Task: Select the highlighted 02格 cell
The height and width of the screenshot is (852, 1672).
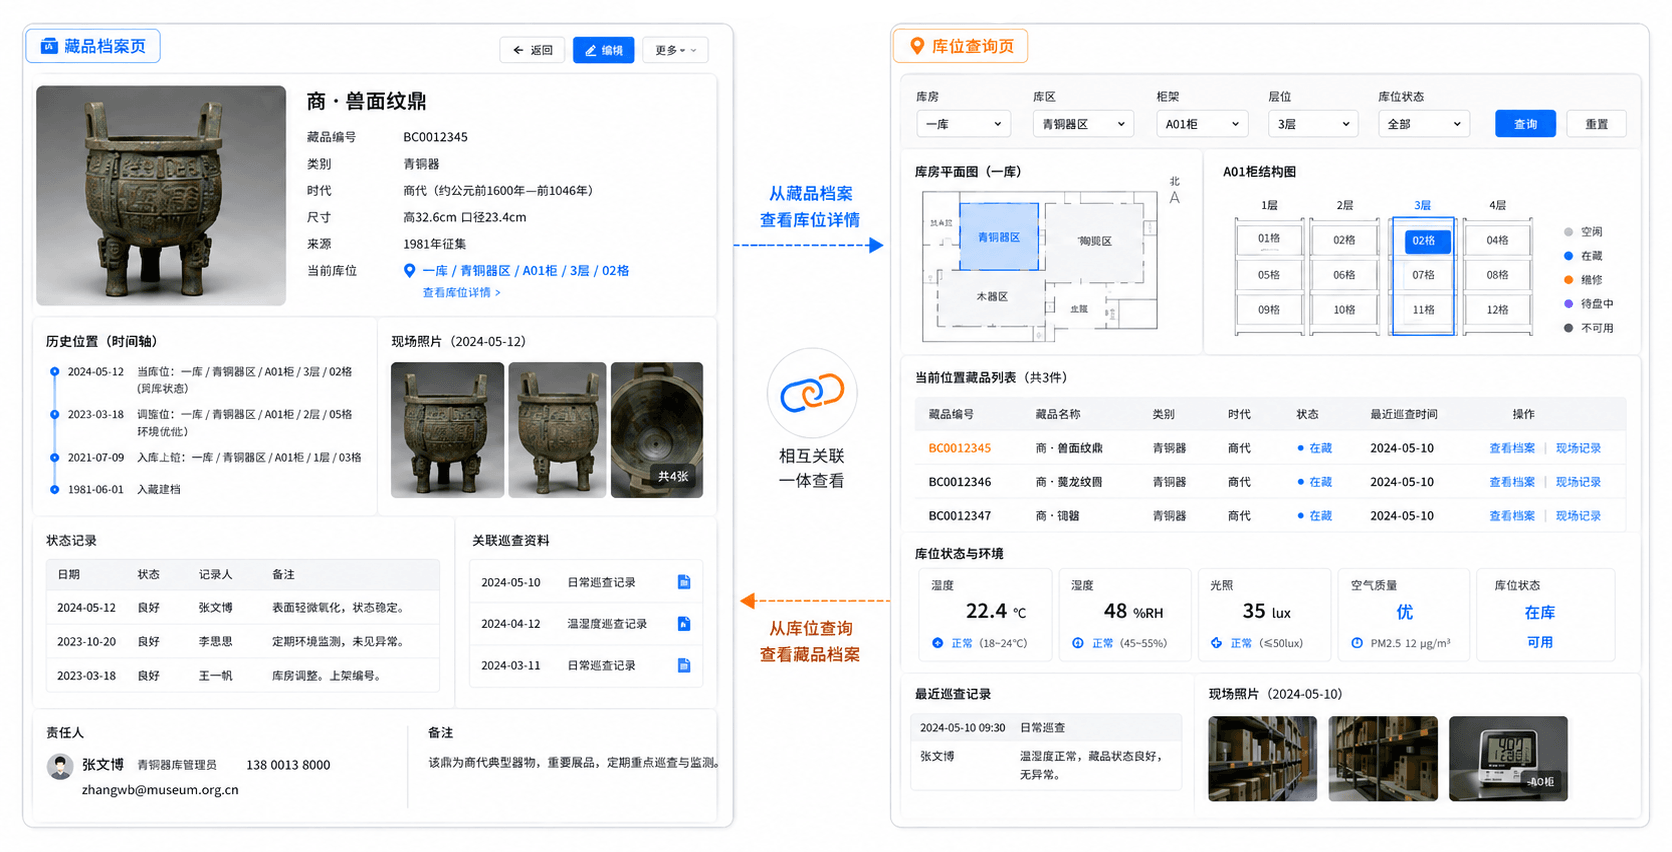Action: point(1424,241)
